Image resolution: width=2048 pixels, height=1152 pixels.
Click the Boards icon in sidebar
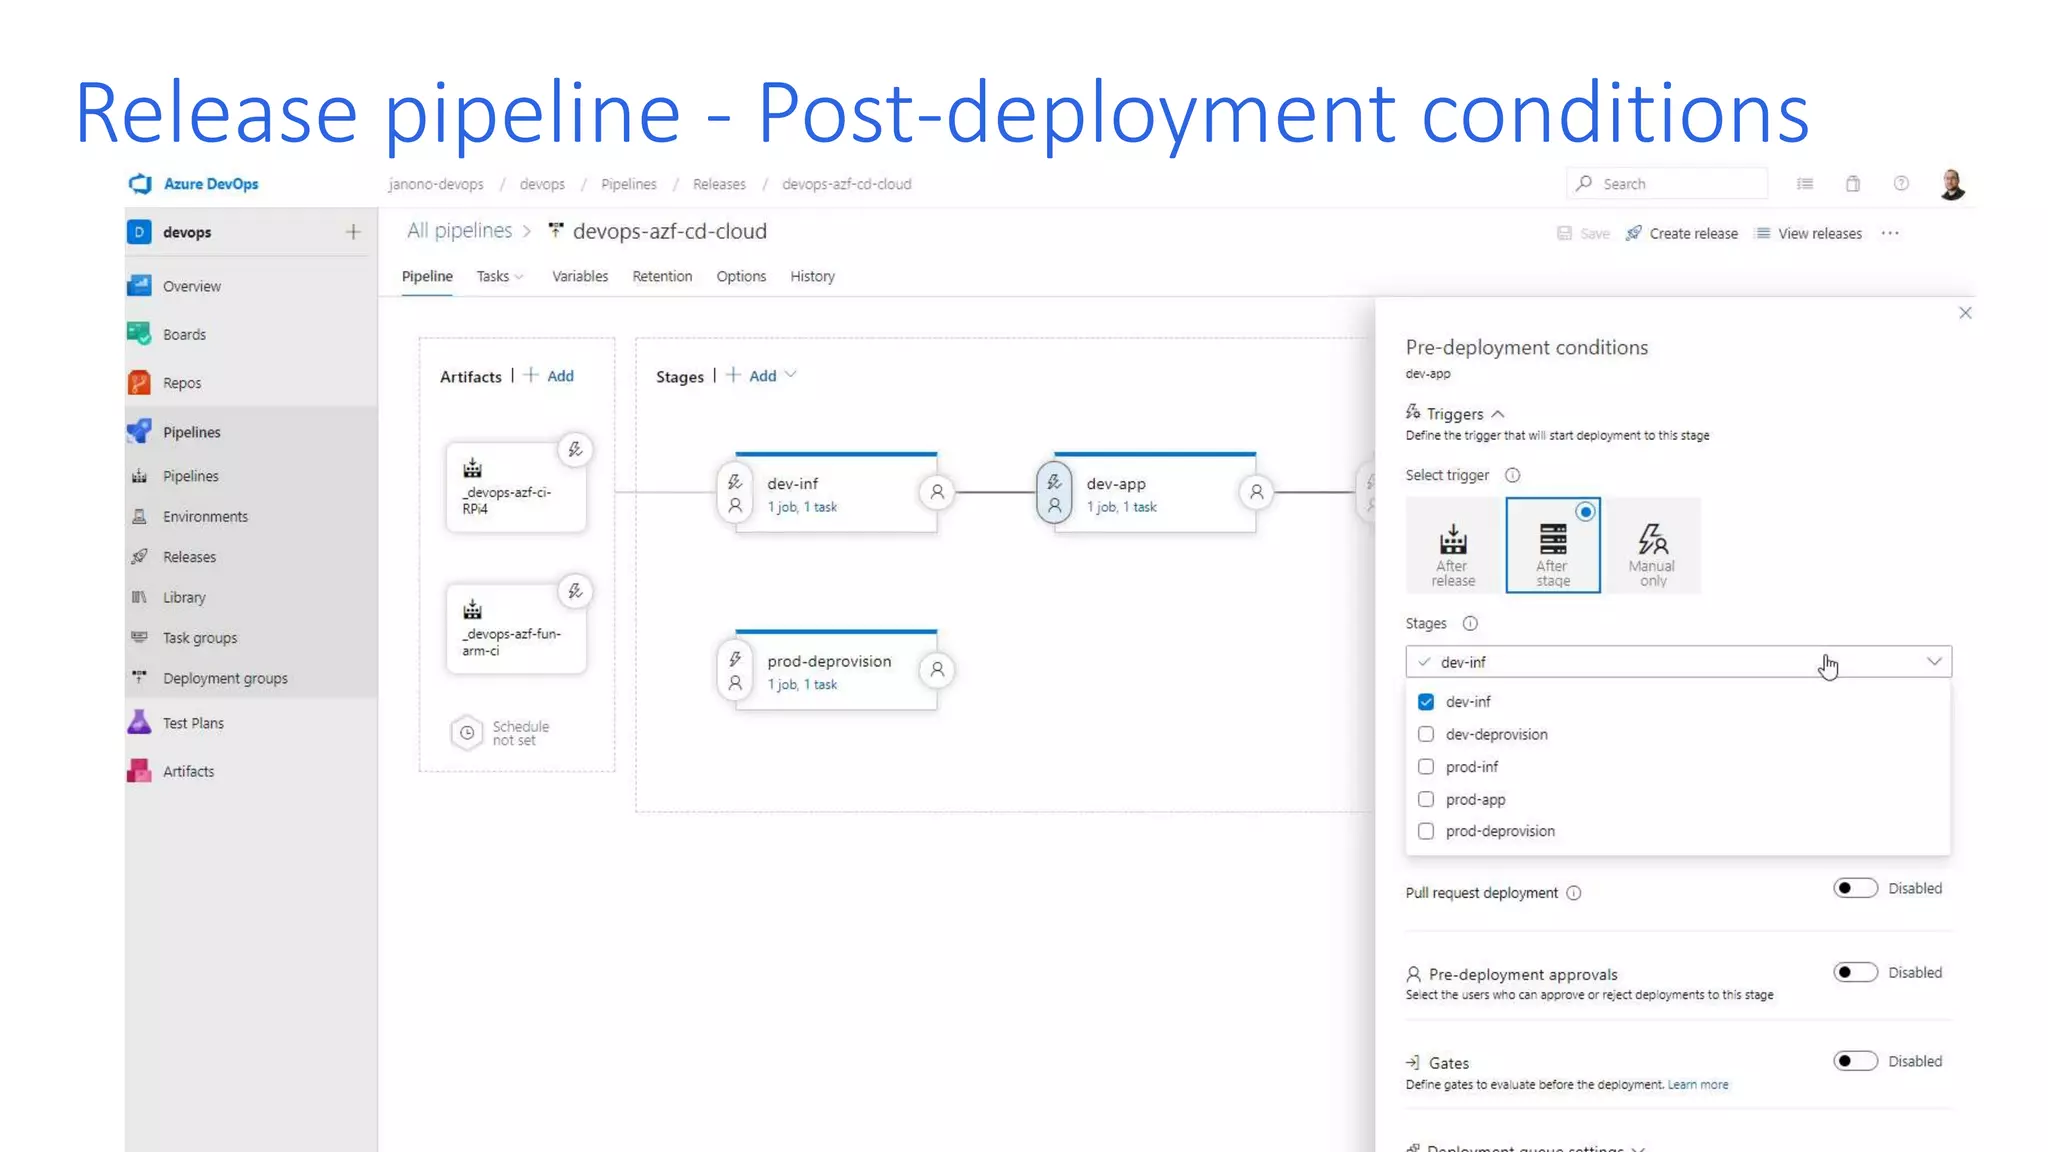tap(139, 334)
